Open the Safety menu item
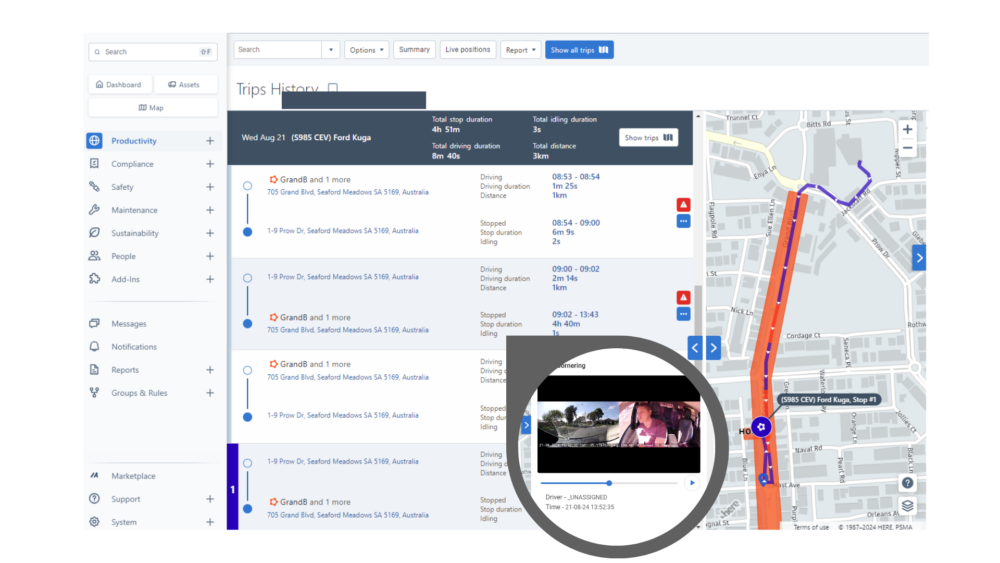 122,187
